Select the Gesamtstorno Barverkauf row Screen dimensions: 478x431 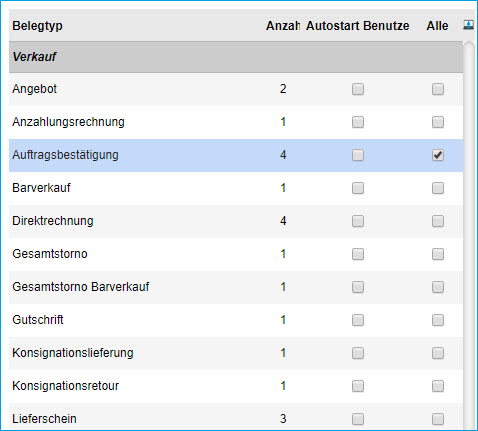click(x=236, y=287)
